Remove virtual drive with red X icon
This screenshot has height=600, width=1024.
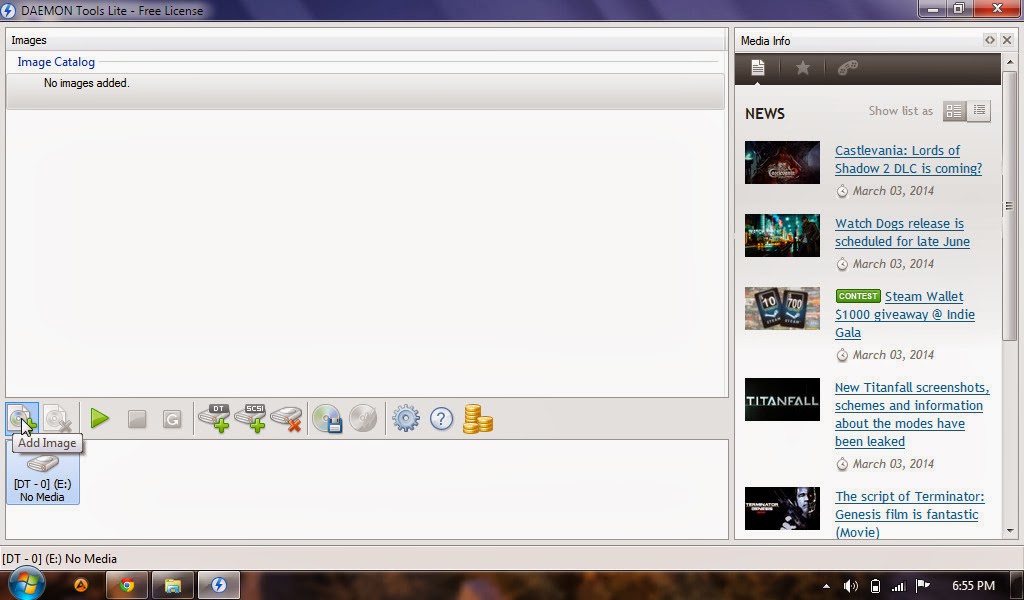[x=286, y=418]
